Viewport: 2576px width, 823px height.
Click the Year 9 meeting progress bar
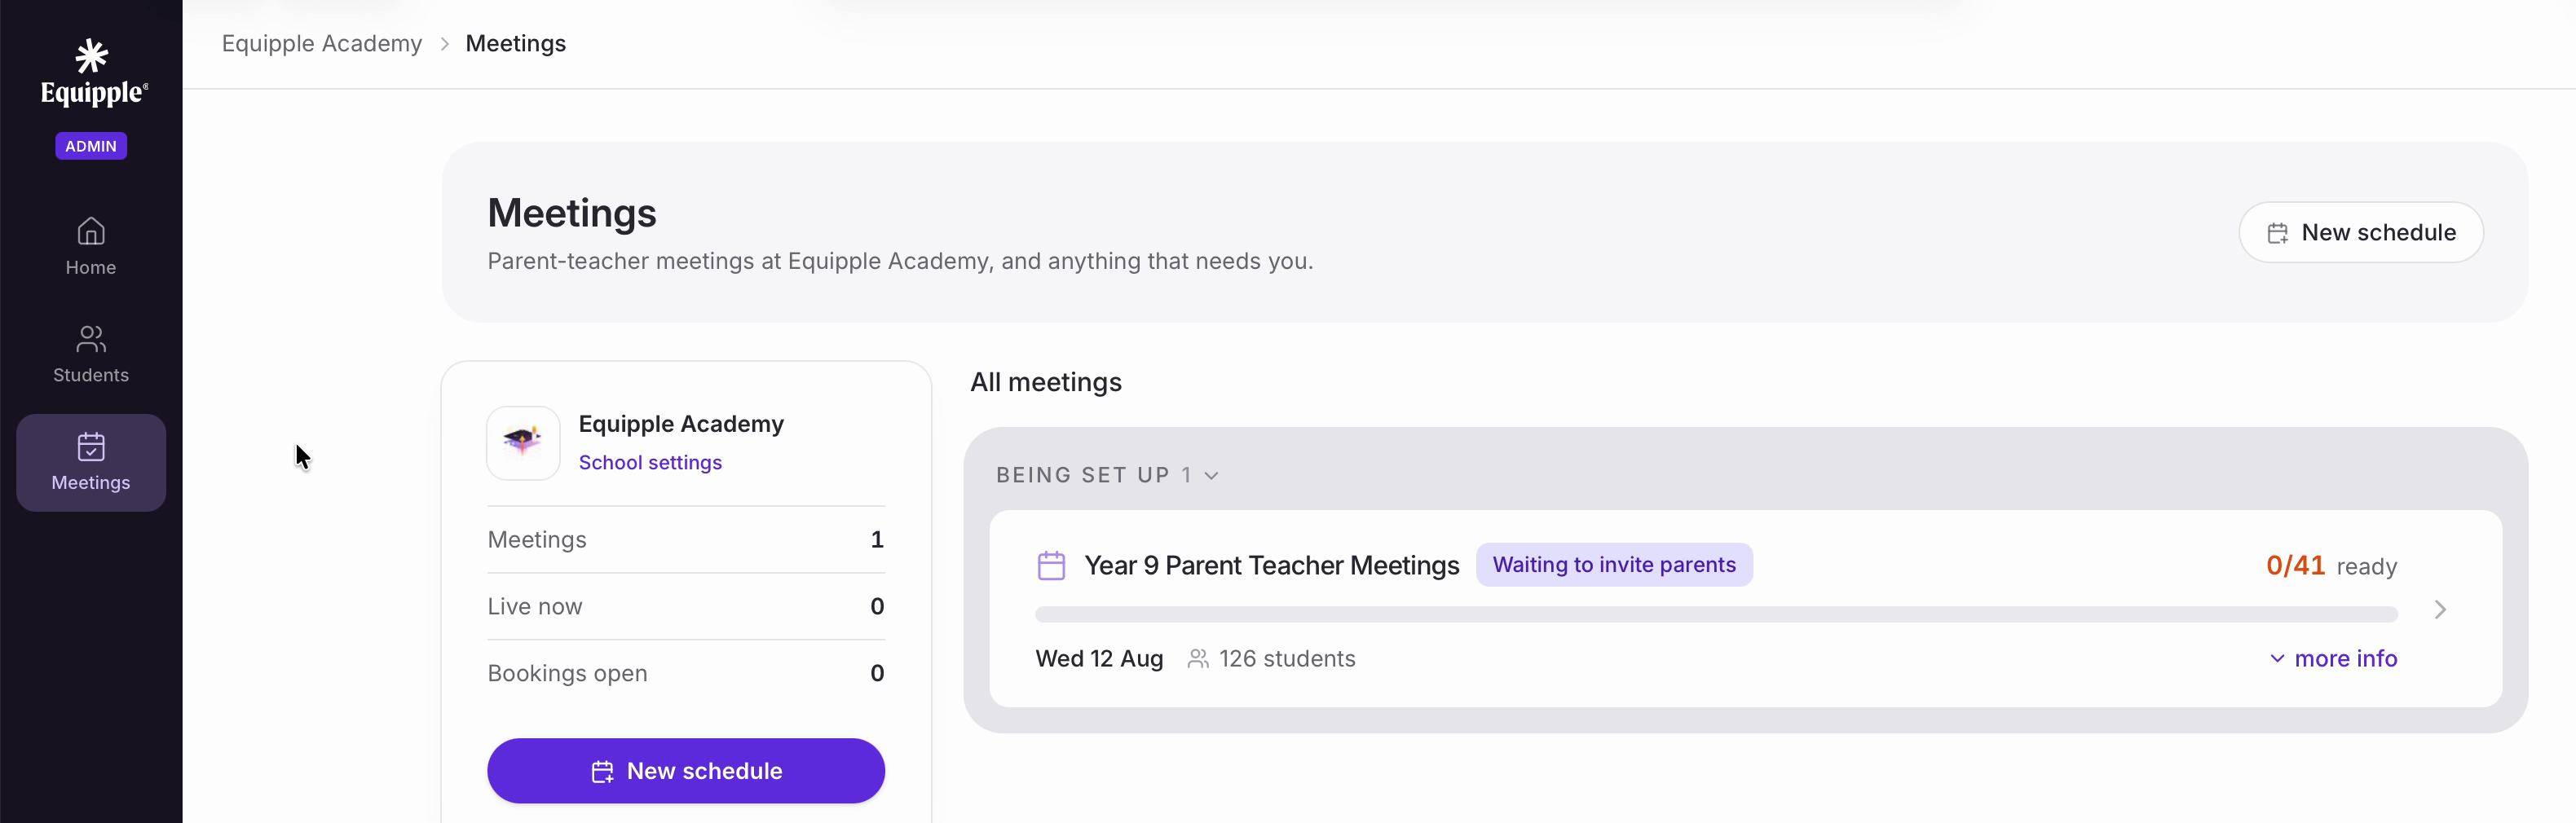pos(1716,614)
